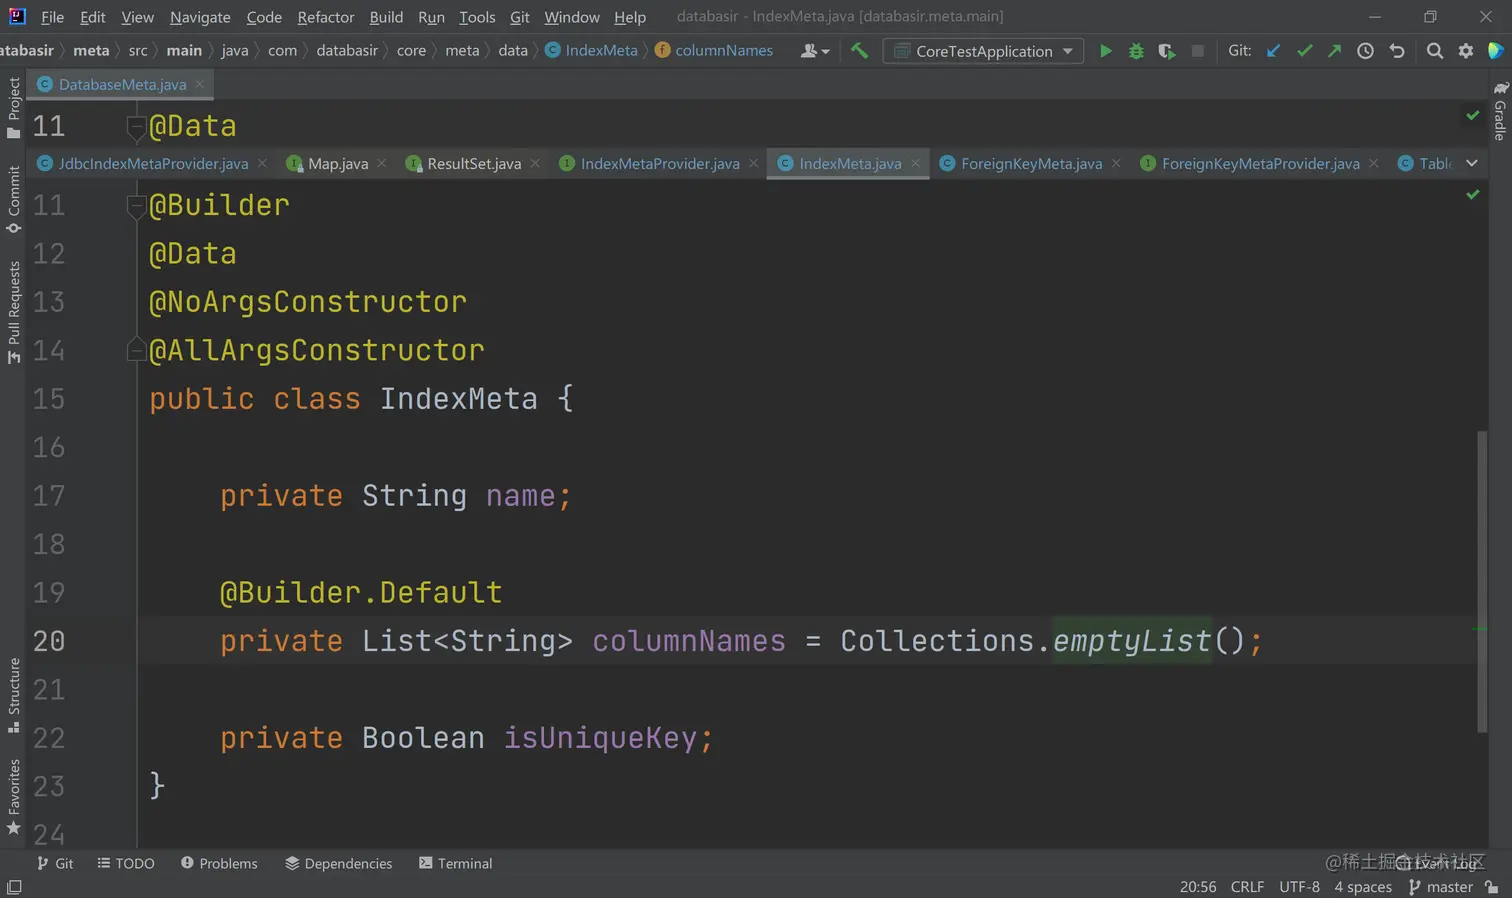This screenshot has height=898, width=1512.
Task: Click Git update project arrow icon
Action: point(1273,51)
